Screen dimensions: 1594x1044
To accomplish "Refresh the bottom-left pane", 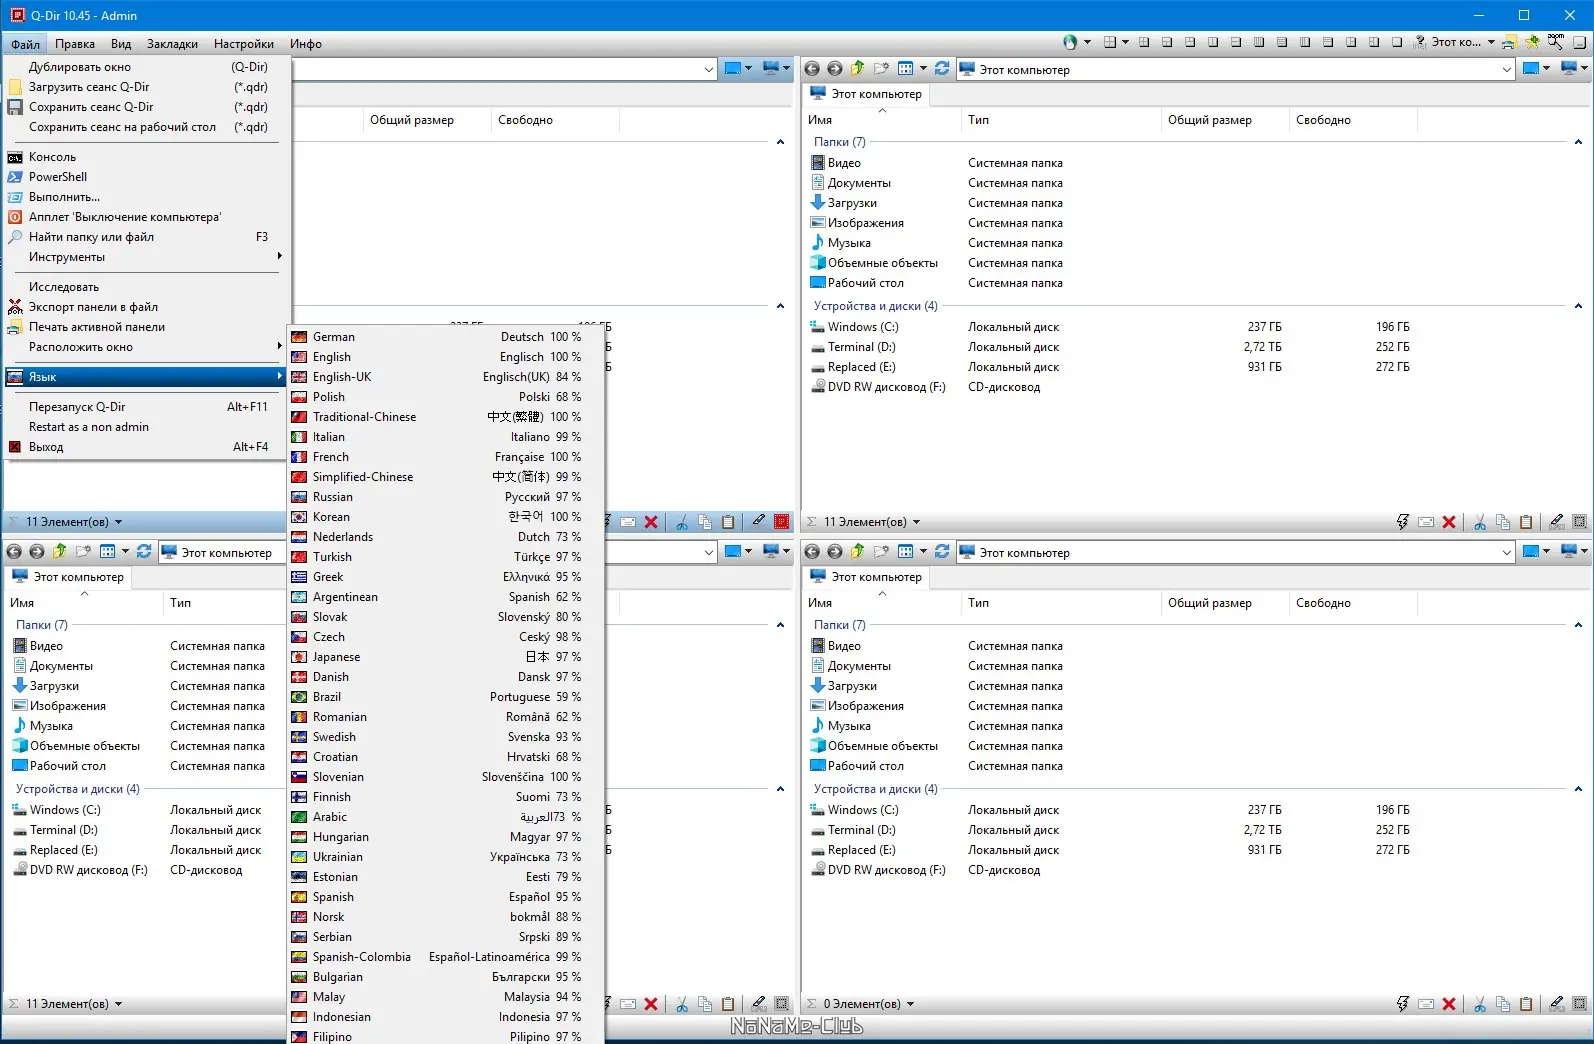I will (x=144, y=552).
